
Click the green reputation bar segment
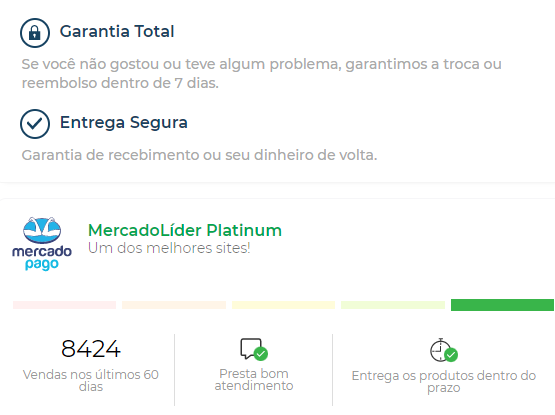[502, 305]
